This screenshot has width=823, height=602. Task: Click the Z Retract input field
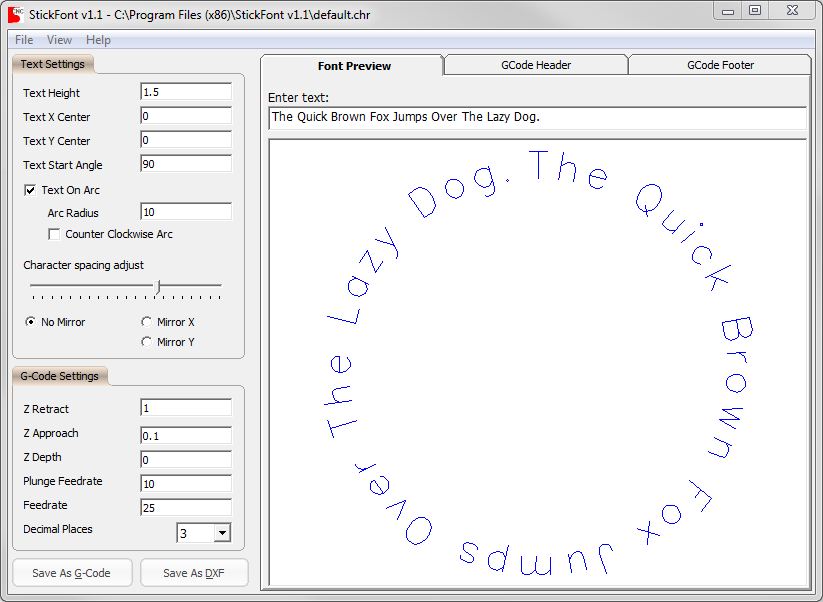(186, 408)
